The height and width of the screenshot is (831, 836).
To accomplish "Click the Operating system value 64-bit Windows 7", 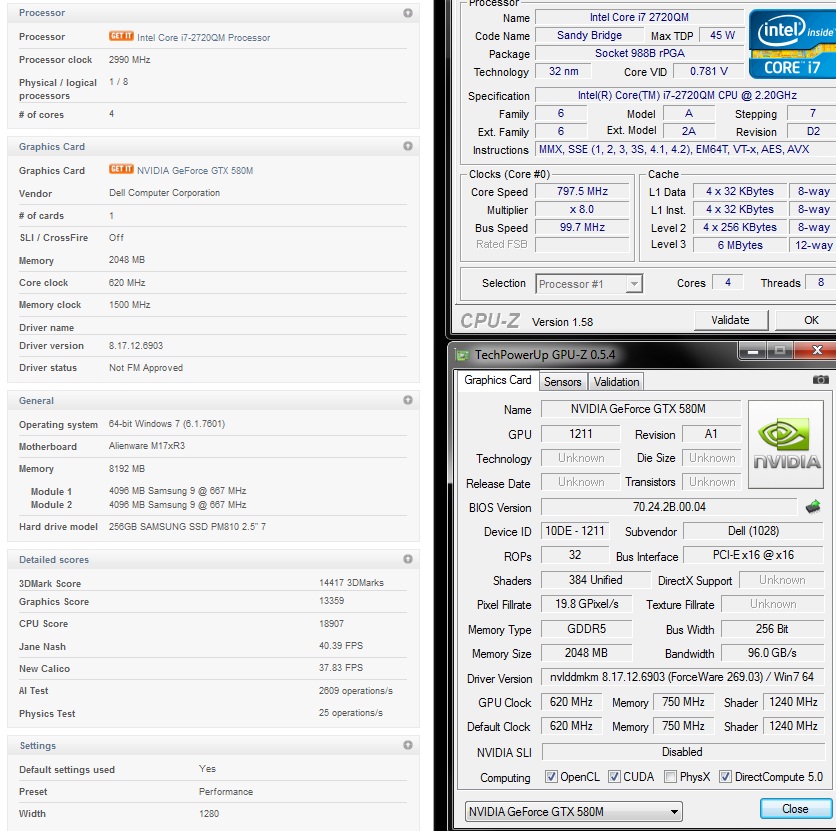I will [x=167, y=424].
